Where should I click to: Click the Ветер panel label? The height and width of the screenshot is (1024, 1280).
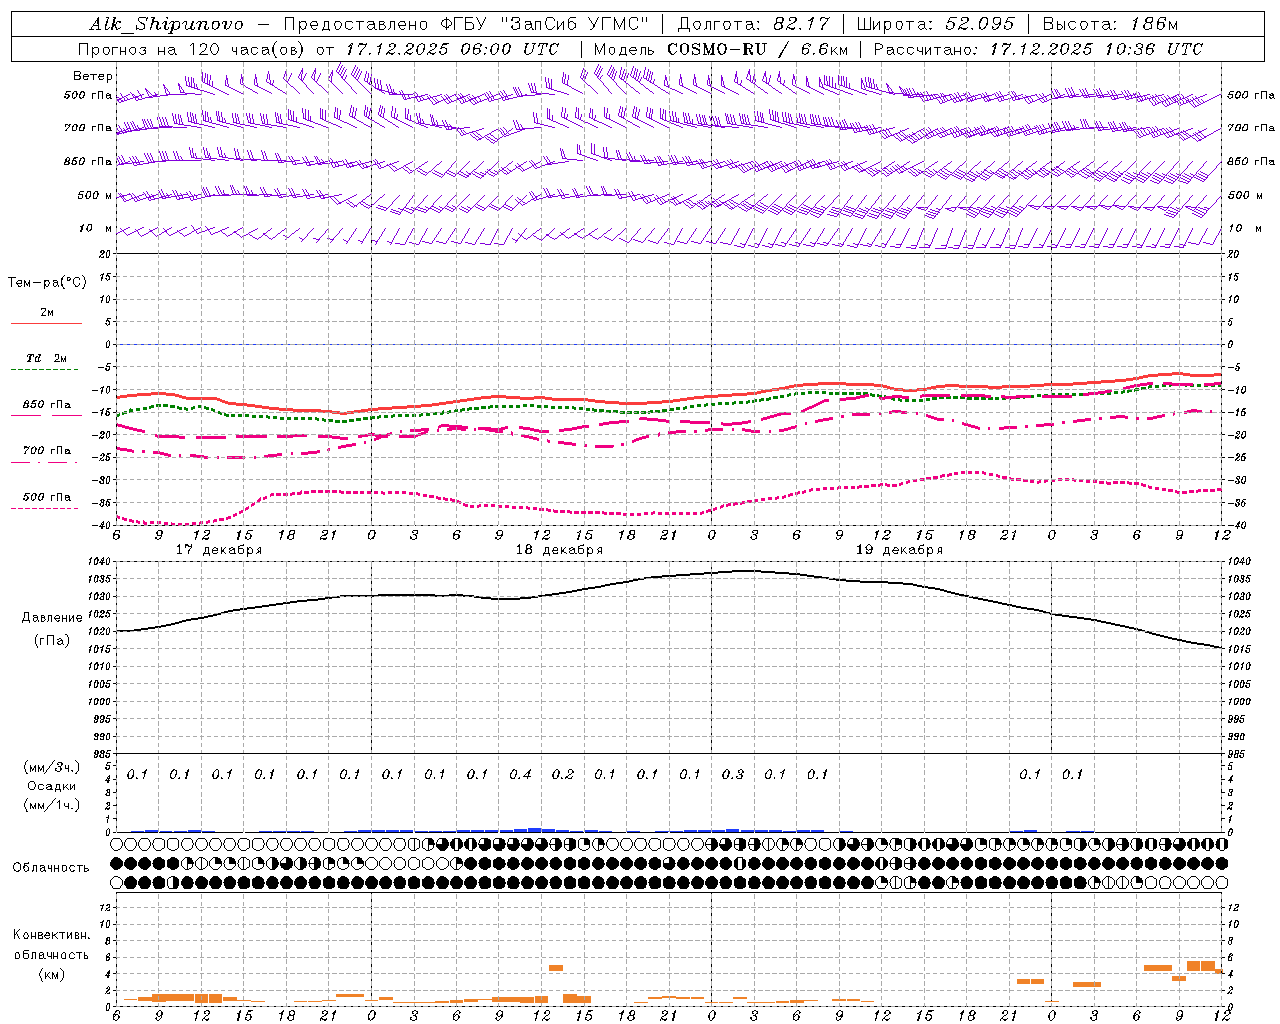[x=93, y=76]
